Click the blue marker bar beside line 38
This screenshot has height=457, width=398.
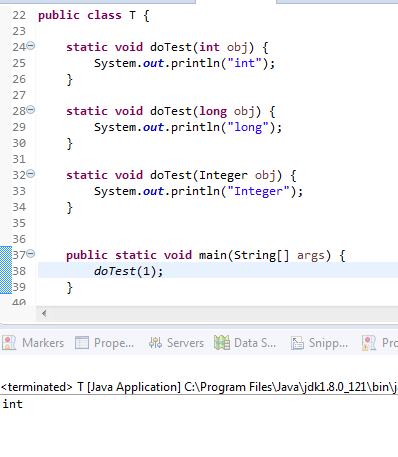pyautogui.click(x=6, y=270)
